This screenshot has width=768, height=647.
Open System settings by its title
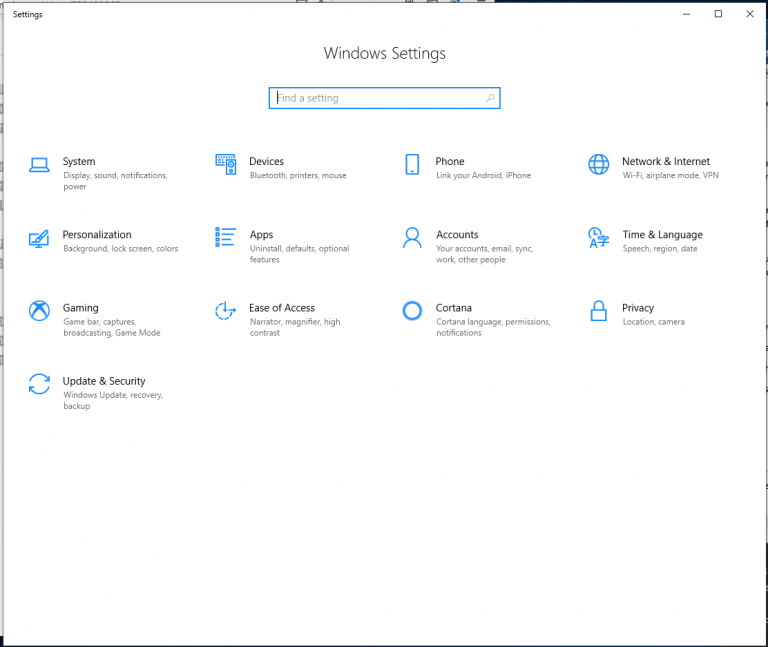(79, 162)
